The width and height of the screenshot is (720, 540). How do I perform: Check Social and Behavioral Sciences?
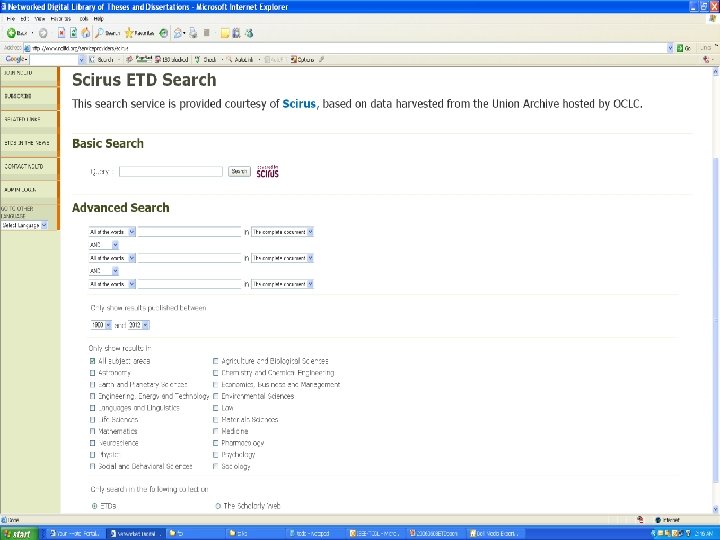click(92, 466)
